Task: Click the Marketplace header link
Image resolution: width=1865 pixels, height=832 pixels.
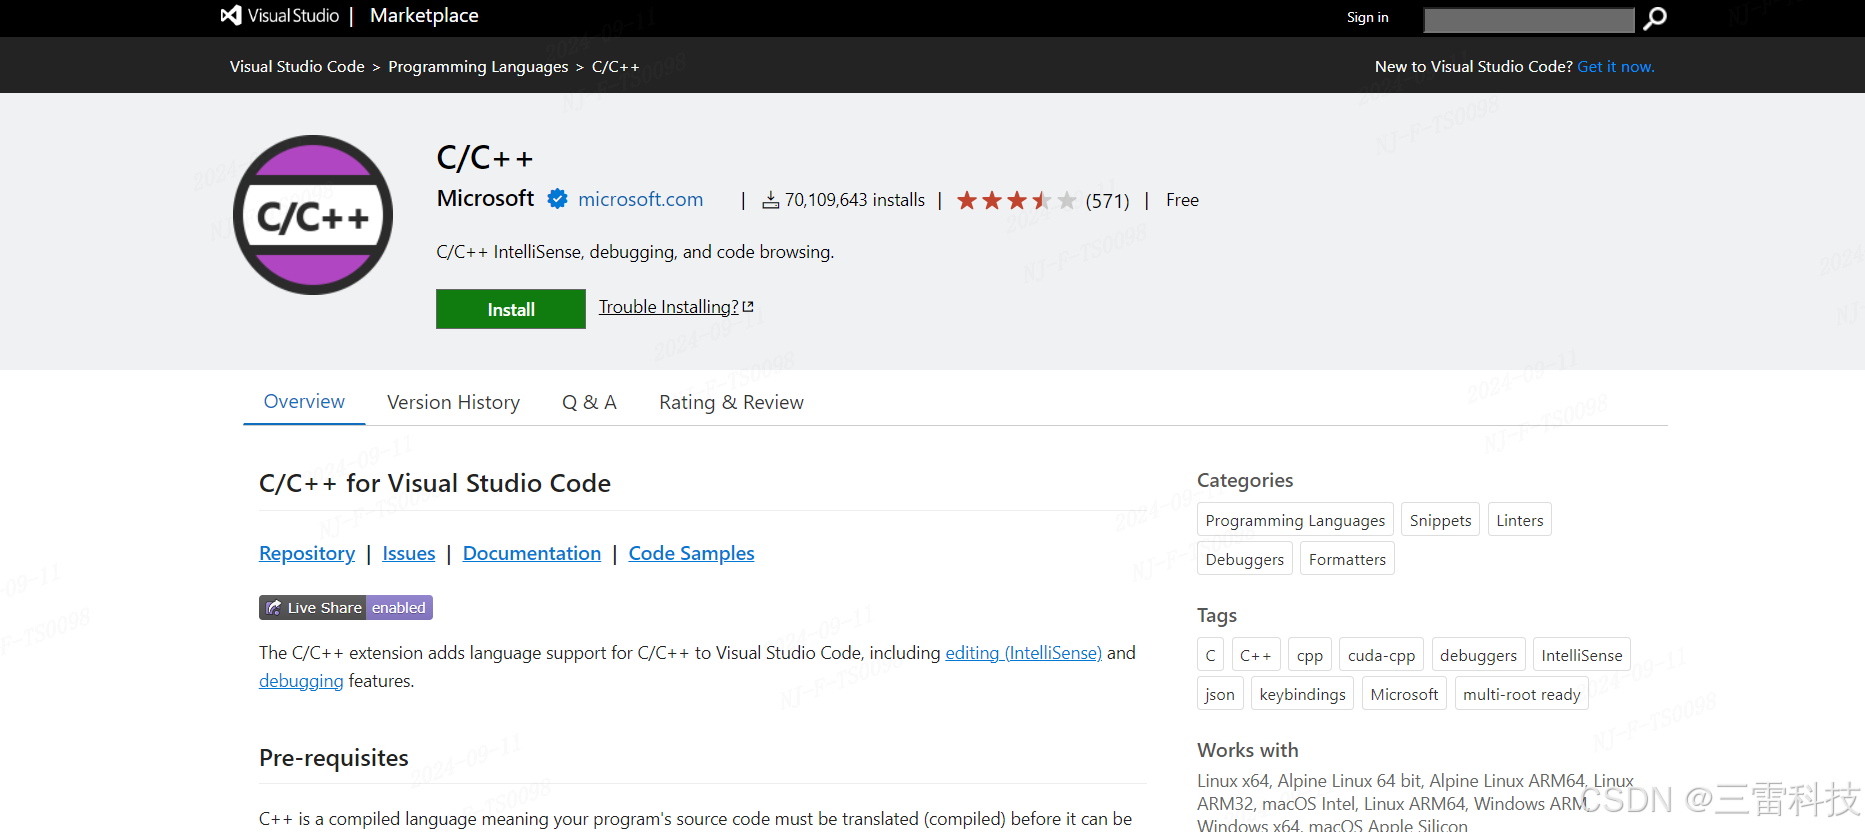Action: [424, 15]
